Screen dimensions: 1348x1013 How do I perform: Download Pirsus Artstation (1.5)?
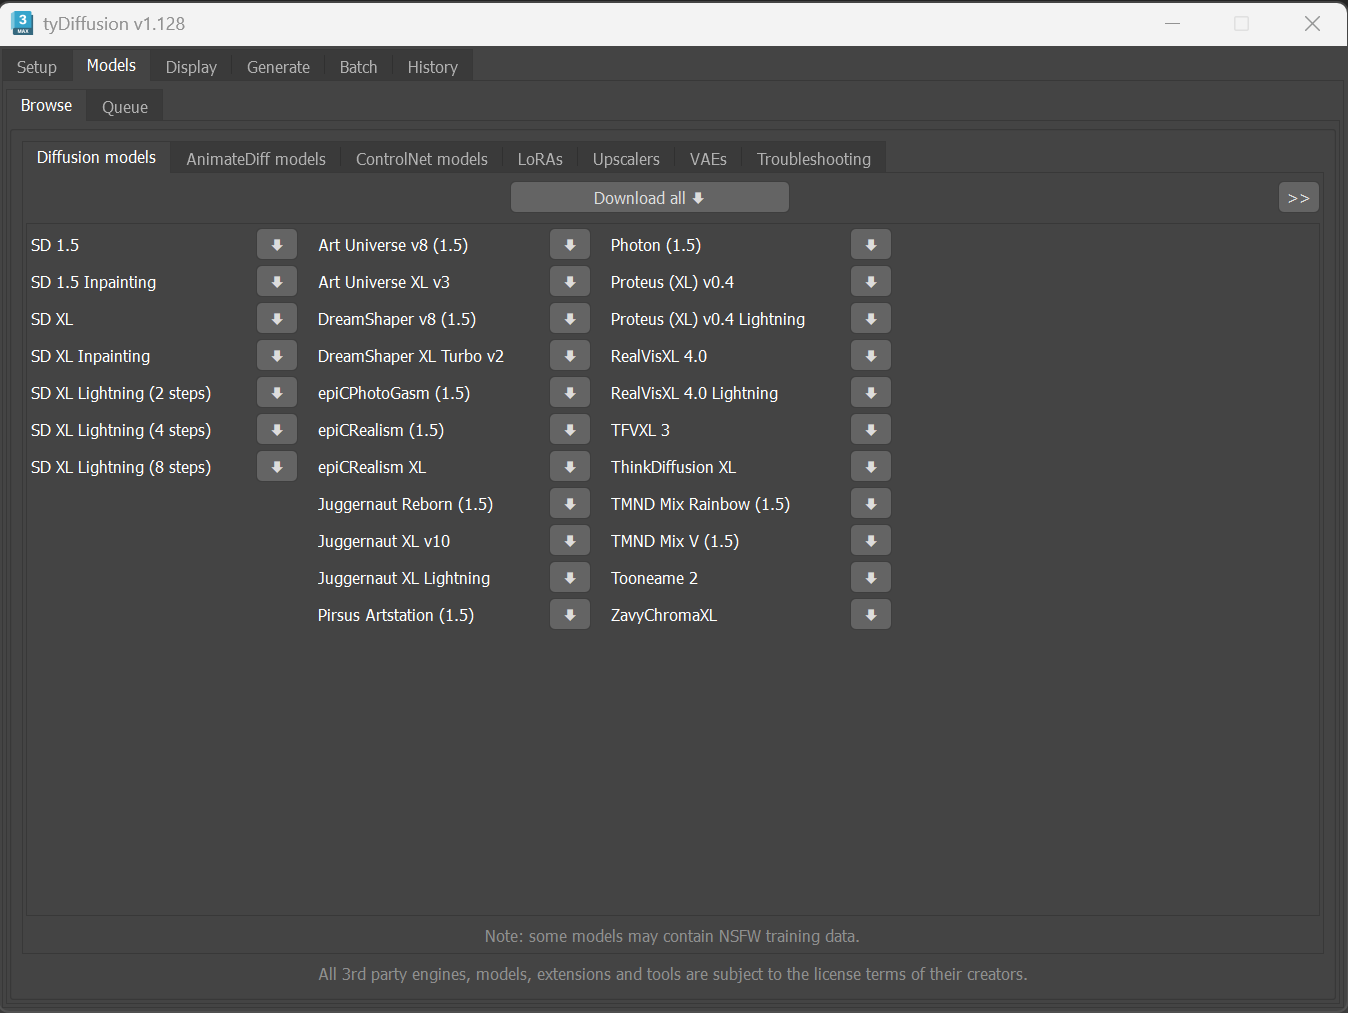click(570, 615)
